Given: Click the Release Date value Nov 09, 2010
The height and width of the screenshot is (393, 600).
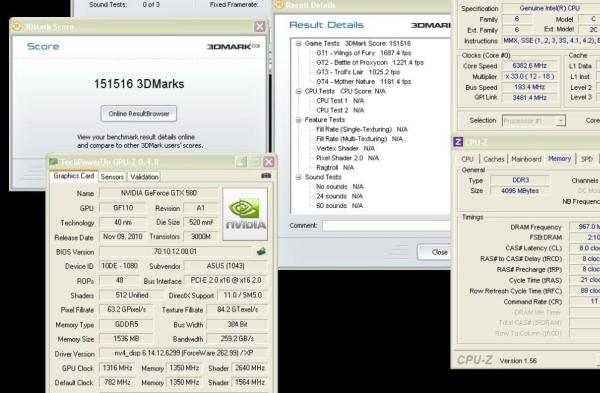Looking at the screenshot, I should coord(123,237).
